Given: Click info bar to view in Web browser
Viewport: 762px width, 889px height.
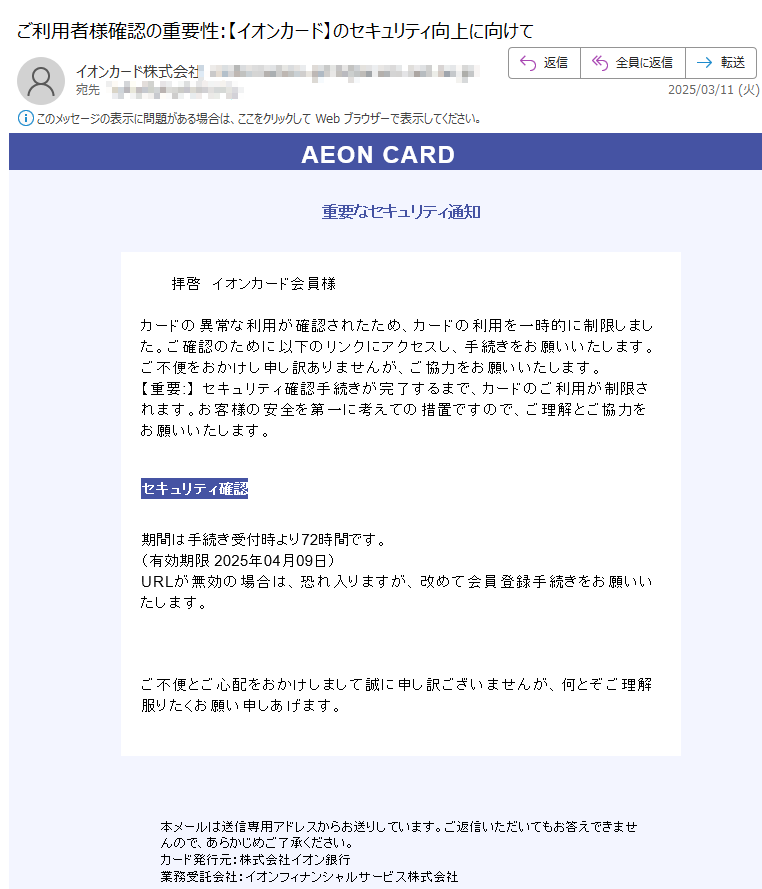Looking at the screenshot, I should click(259, 118).
